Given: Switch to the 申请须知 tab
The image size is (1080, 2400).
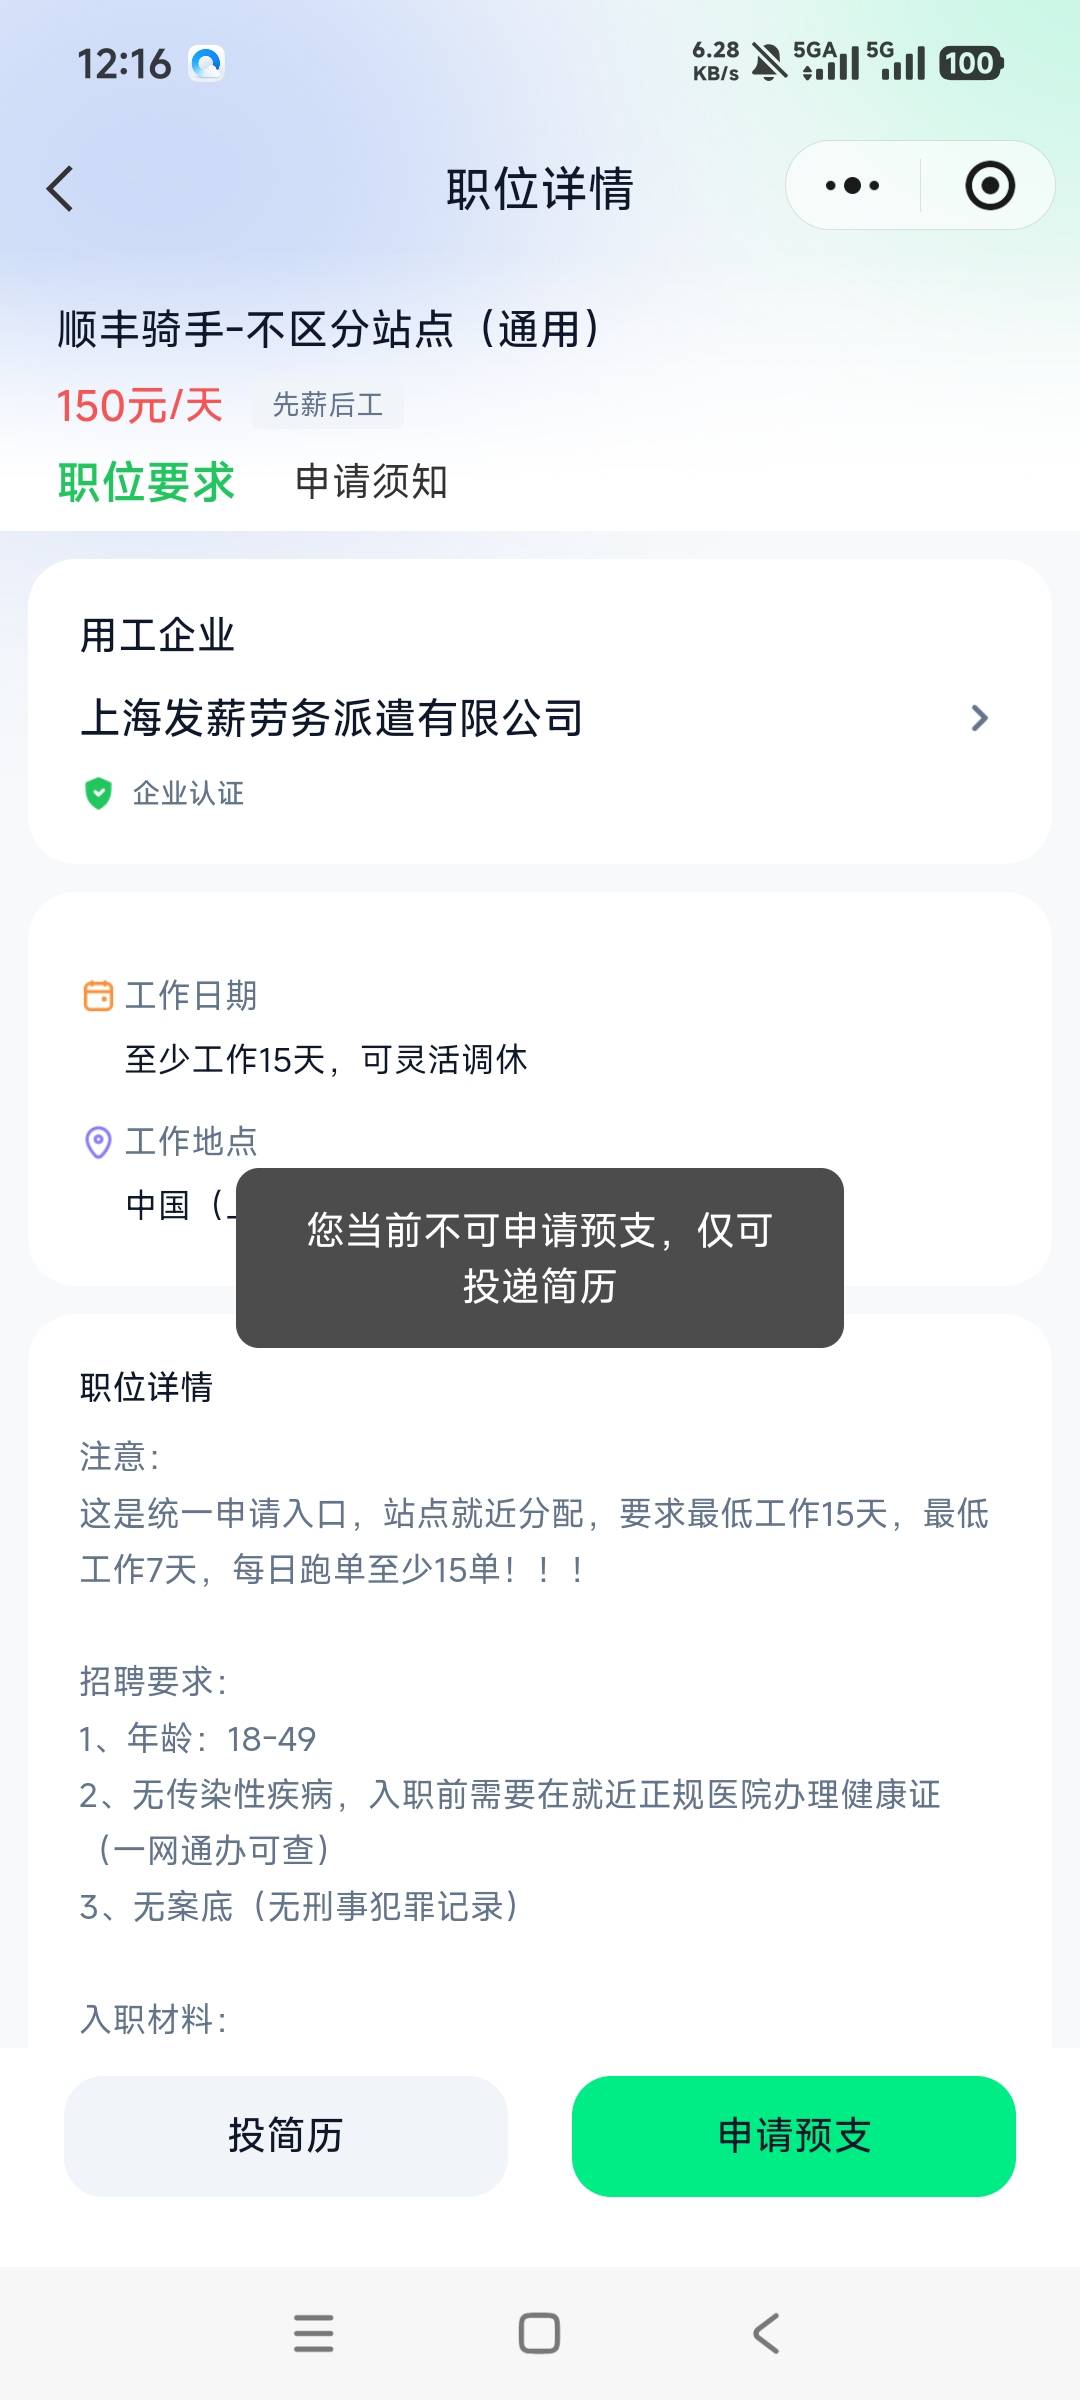Looking at the screenshot, I should [371, 482].
